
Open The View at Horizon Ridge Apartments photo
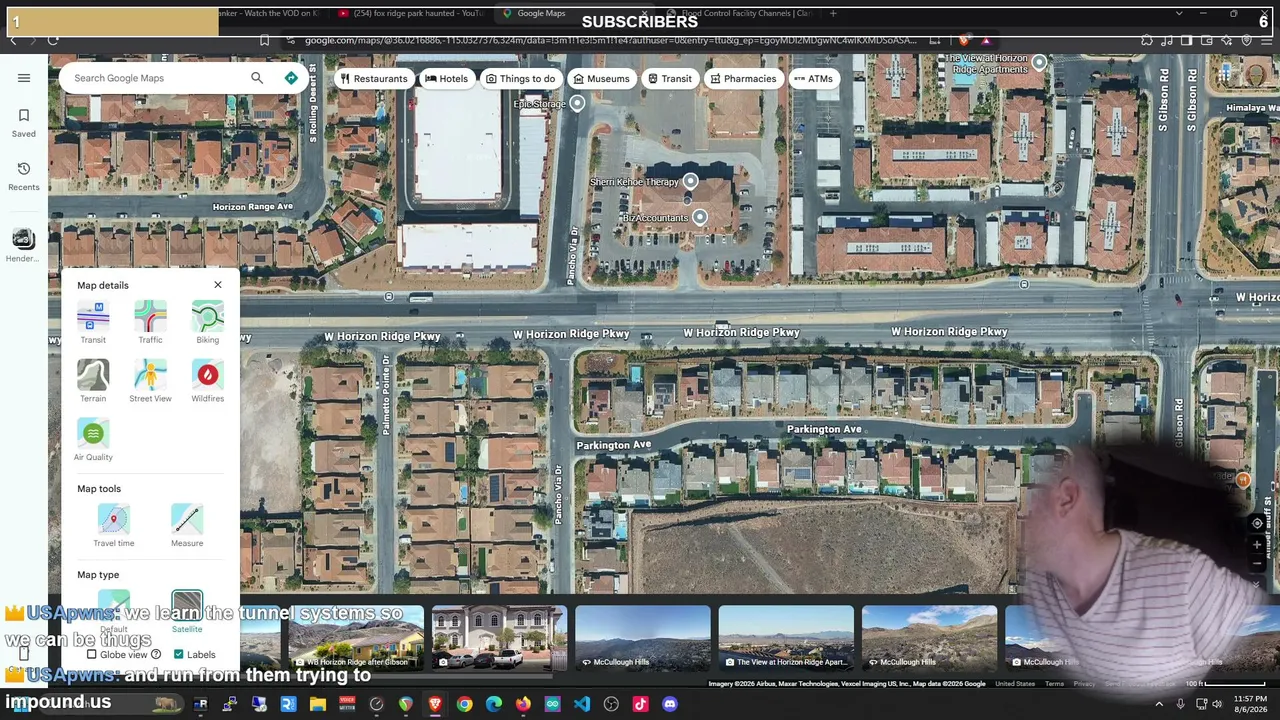(786, 637)
